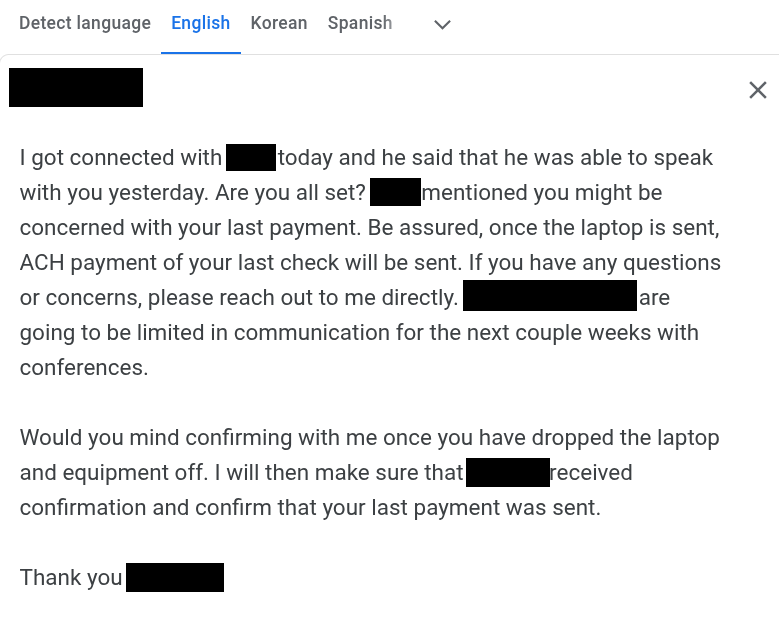Choose Korean as source language
This screenshot has width=779, height=625.
point(278,23)
